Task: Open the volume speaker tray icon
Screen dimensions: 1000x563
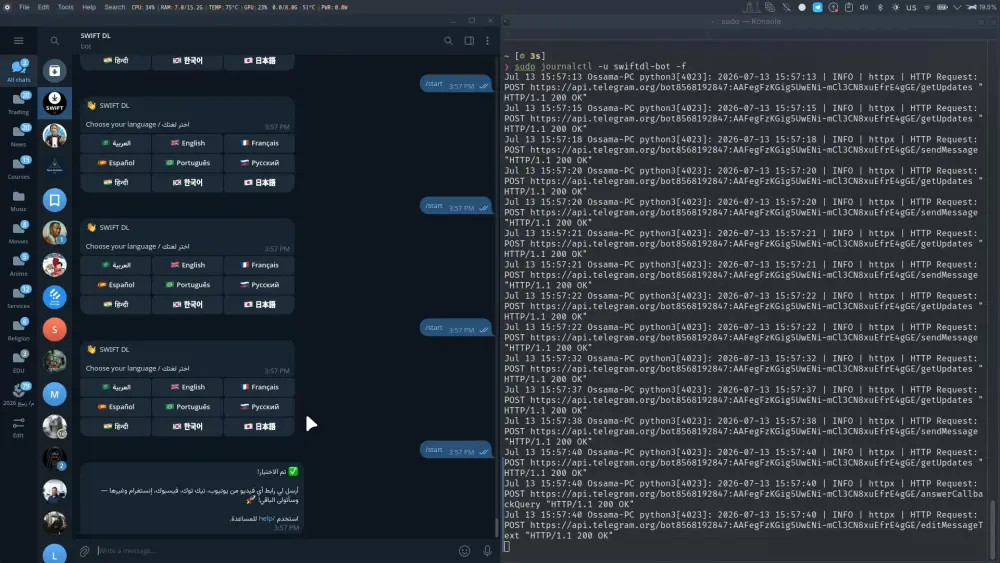Action: (864, 7)
